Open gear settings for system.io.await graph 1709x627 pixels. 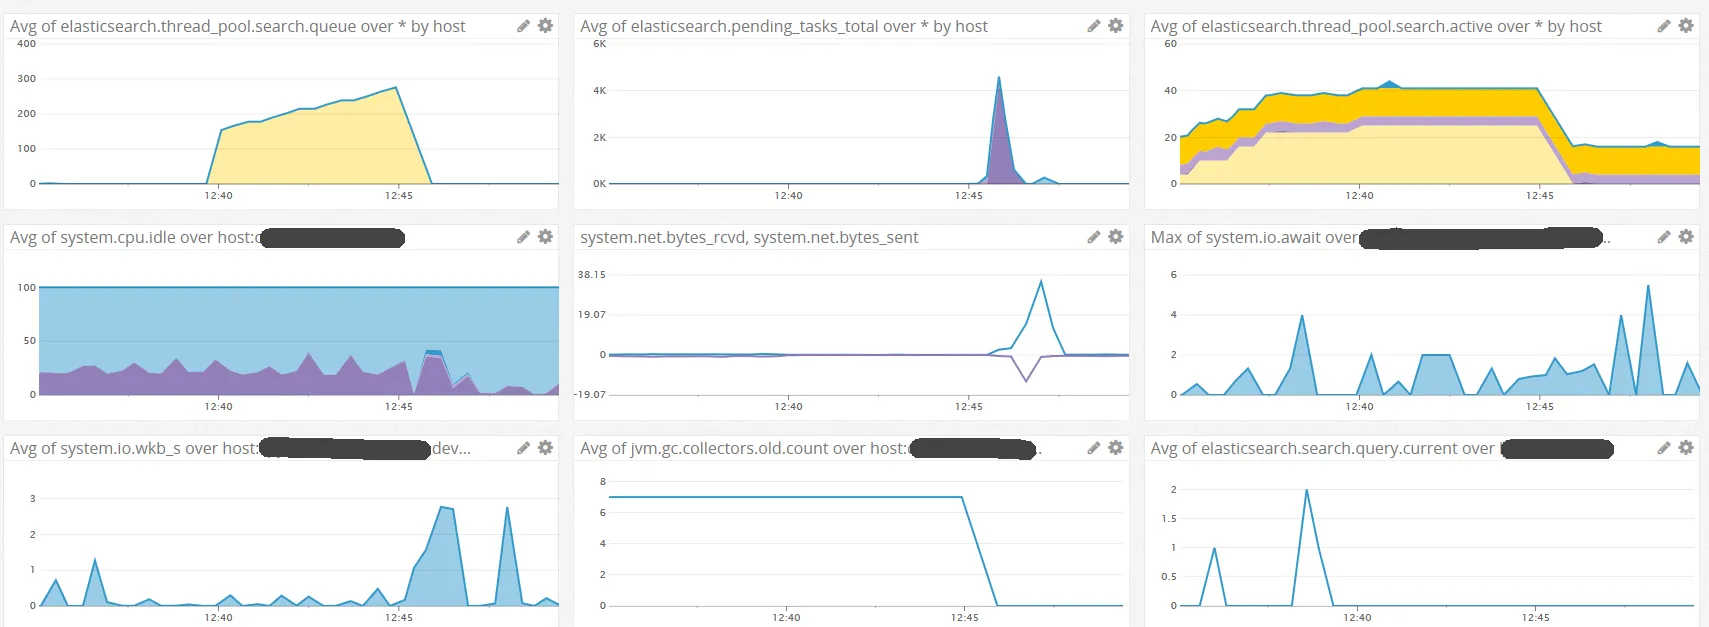1686,237
